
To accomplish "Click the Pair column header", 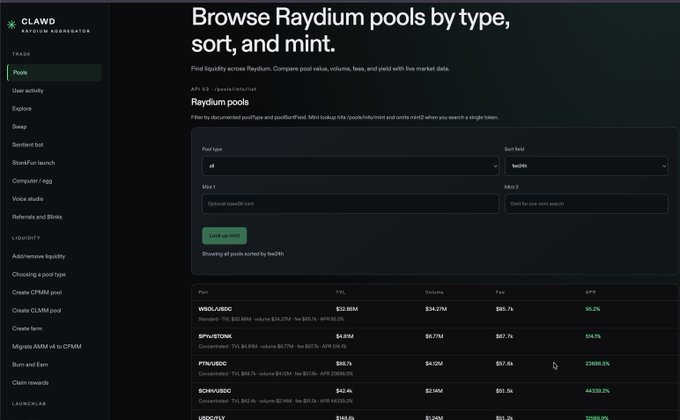I will [x=203, y=292].
